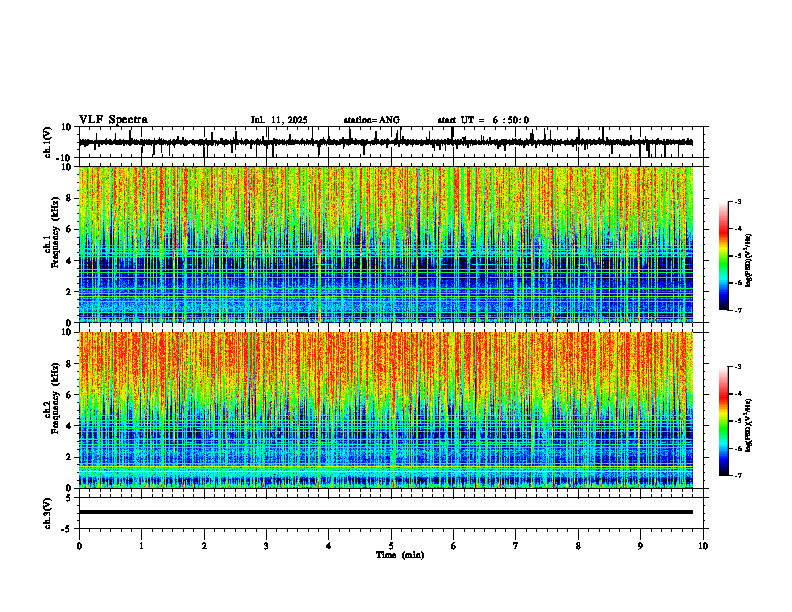Click time axis tick label "4"
This screenshot has height=612, width=792.
329,546
